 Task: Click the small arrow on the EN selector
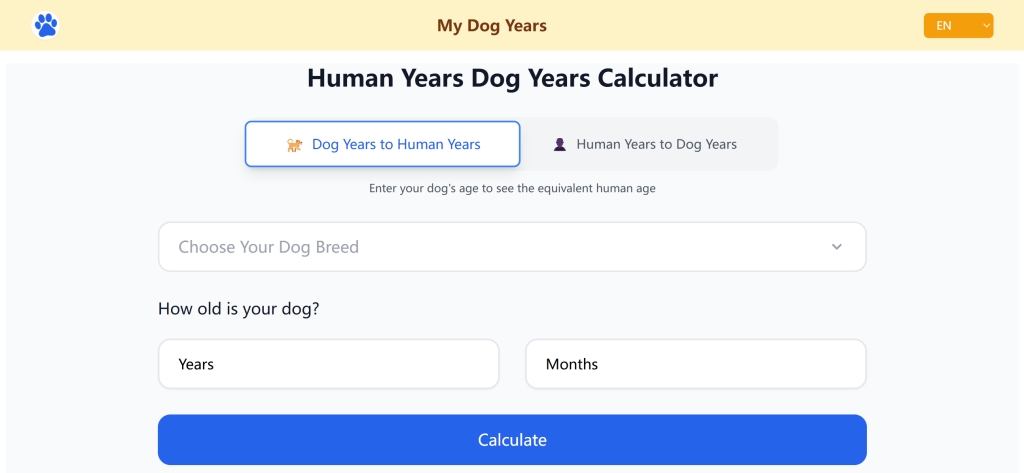(986, 26)
